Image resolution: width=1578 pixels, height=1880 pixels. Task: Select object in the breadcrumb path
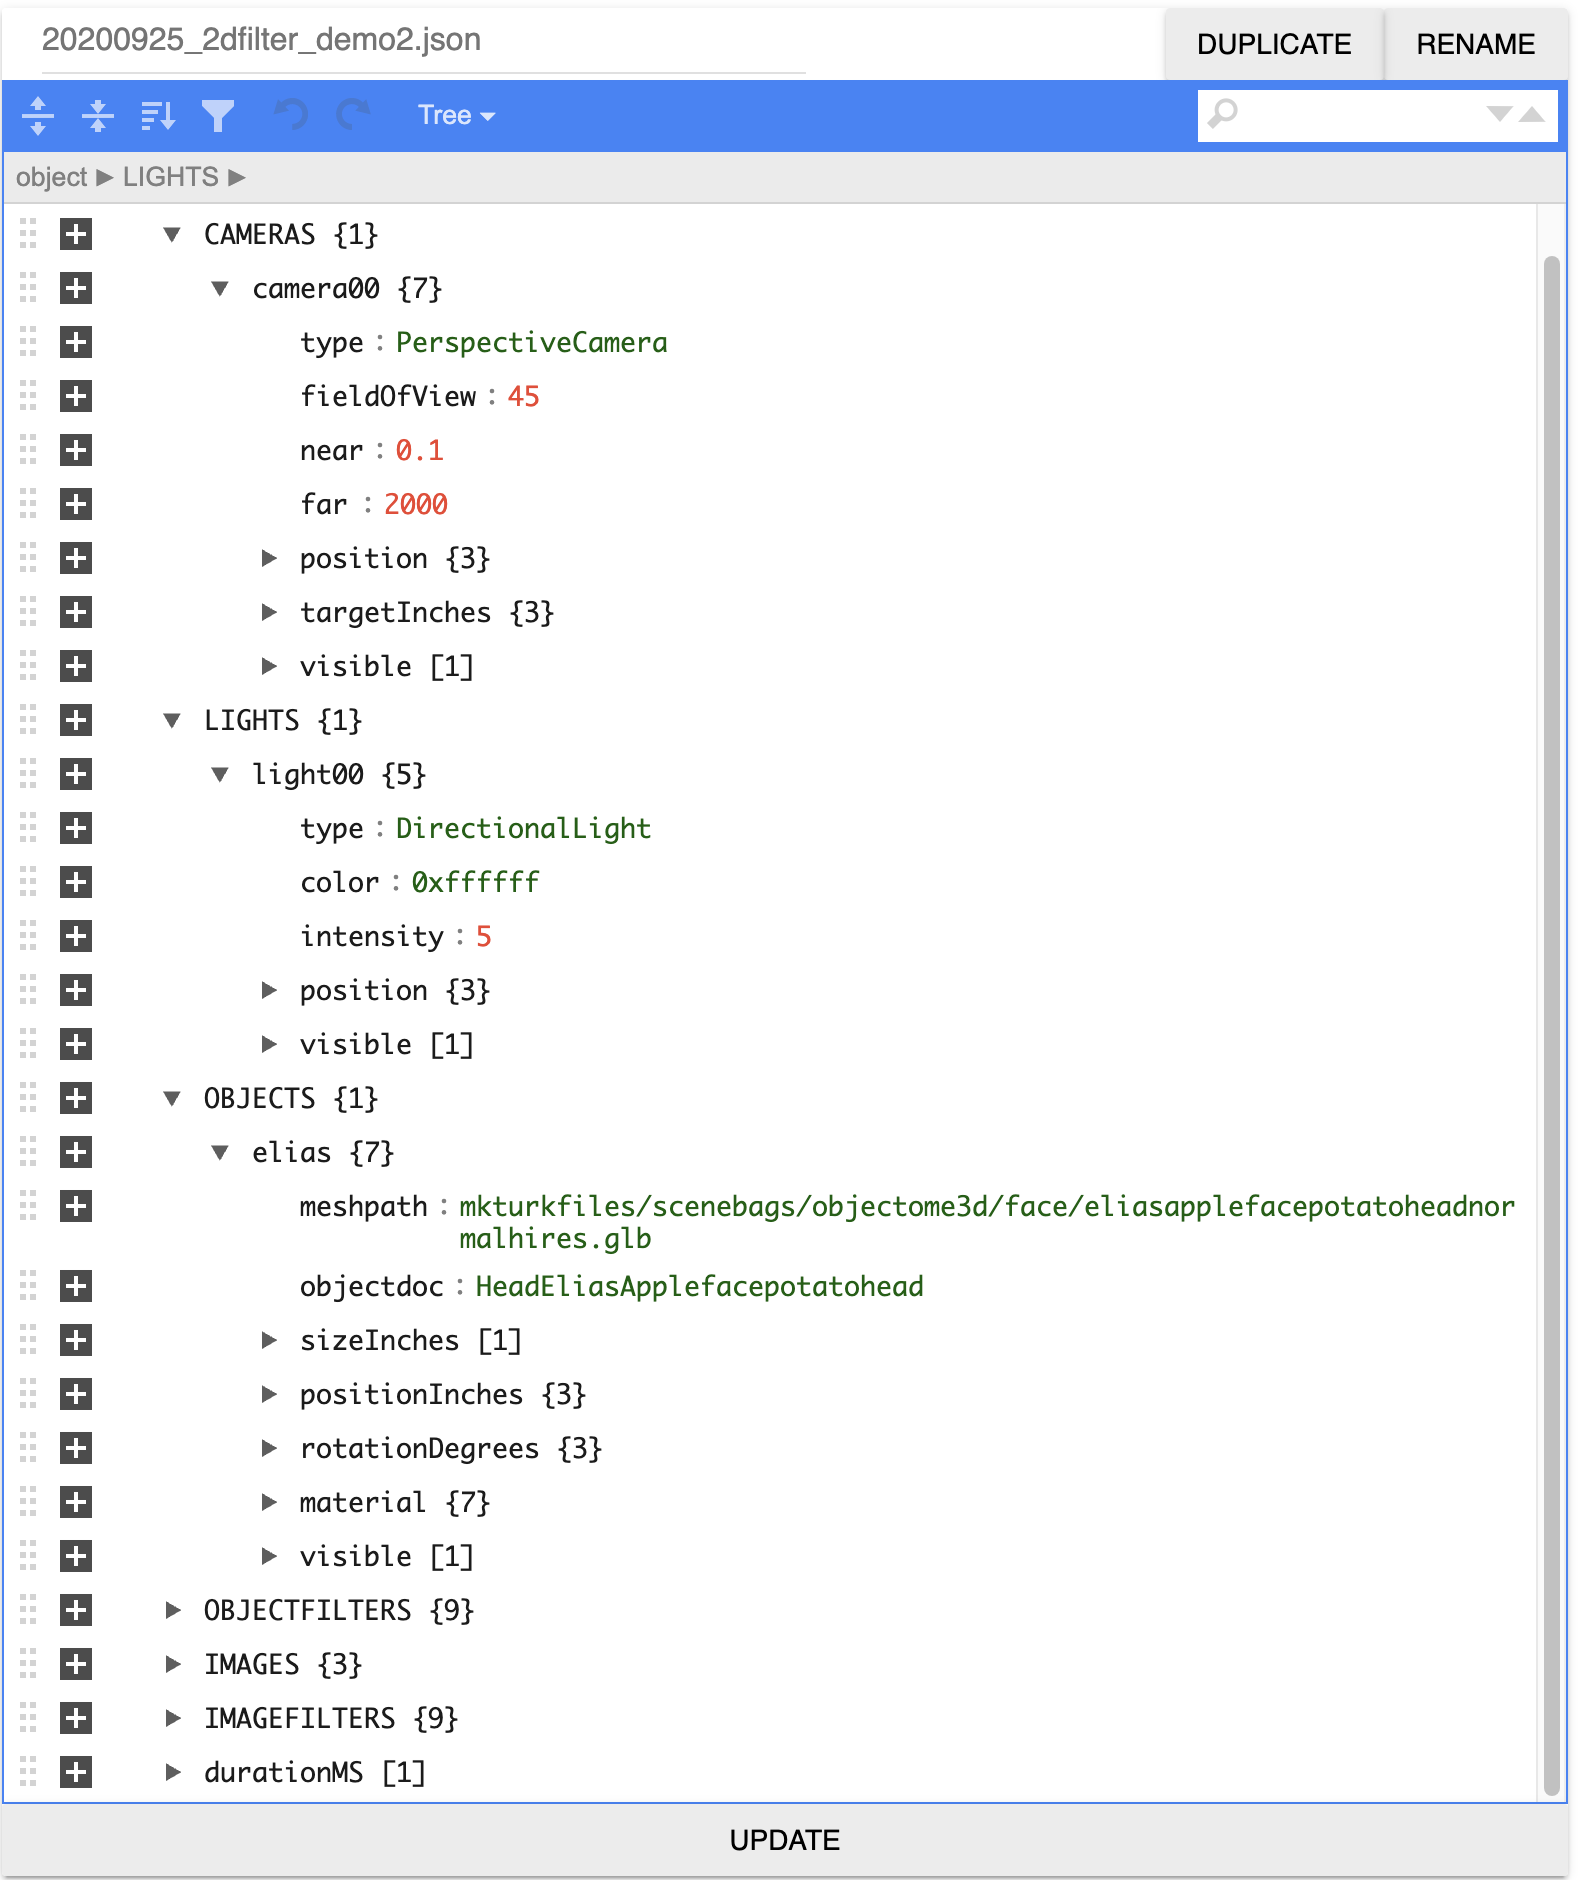click(51, 178)
